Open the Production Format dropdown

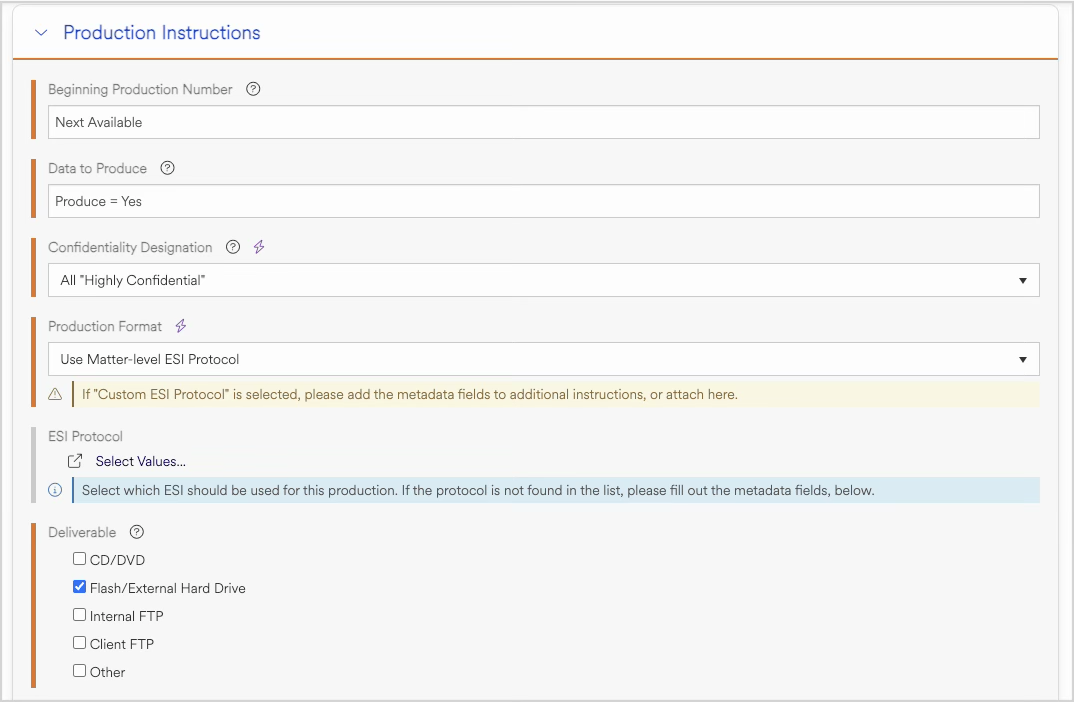point(543,359)
